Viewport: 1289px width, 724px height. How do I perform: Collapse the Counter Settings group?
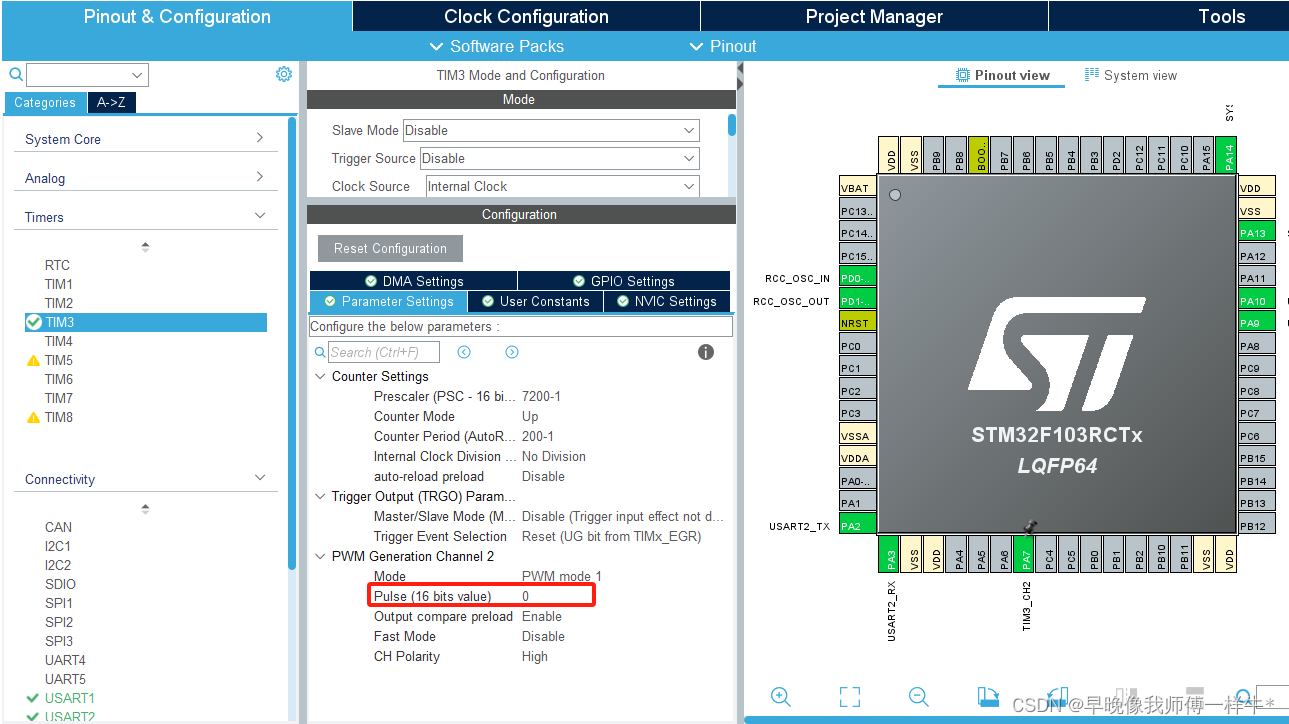click(x=320, y=376)
